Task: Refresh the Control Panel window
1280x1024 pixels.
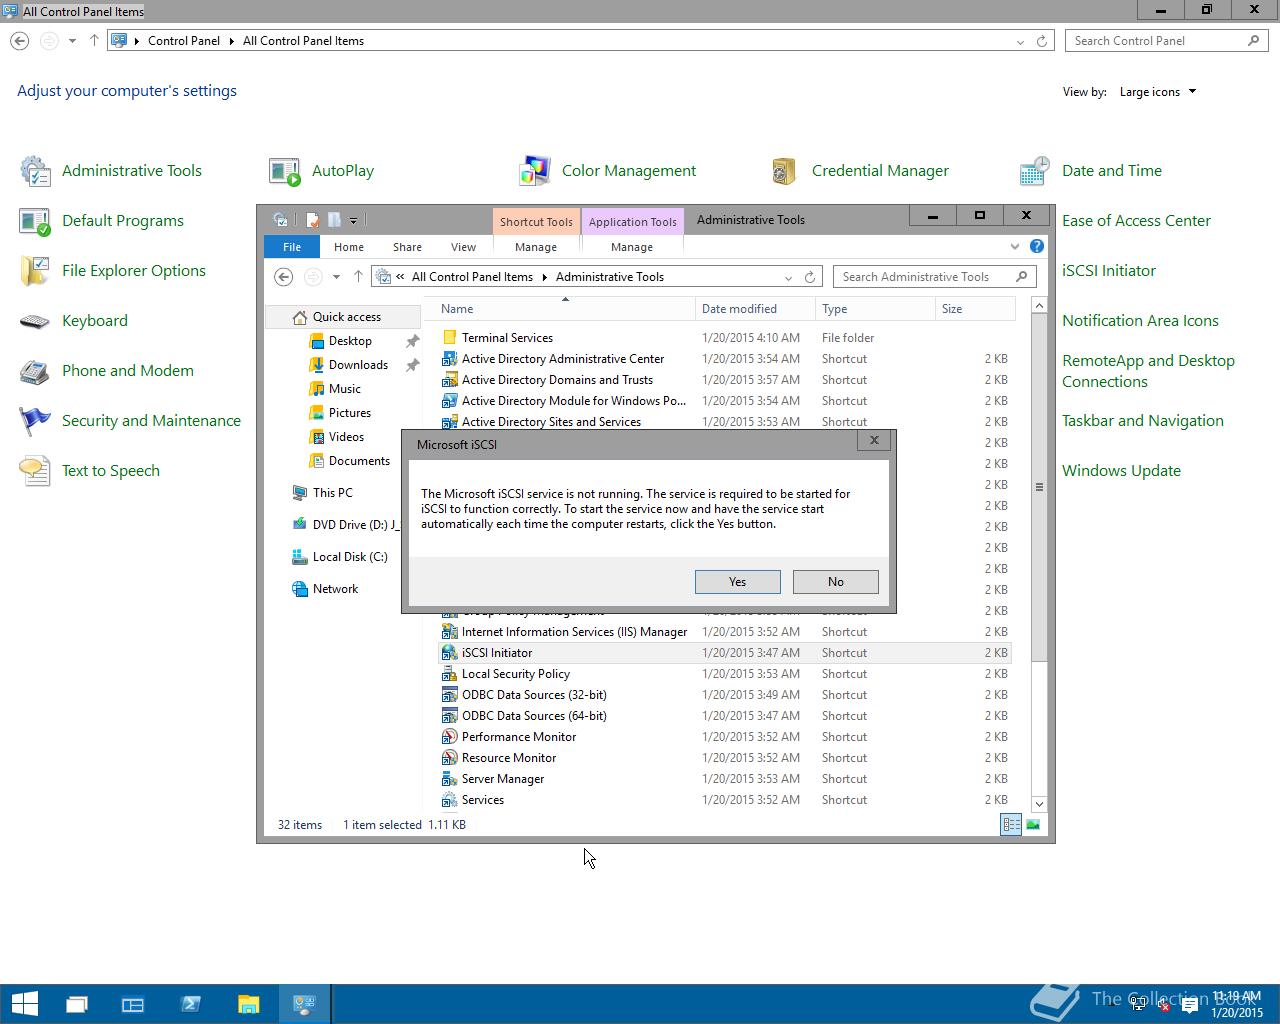Action: click(x=1042, y=41)
